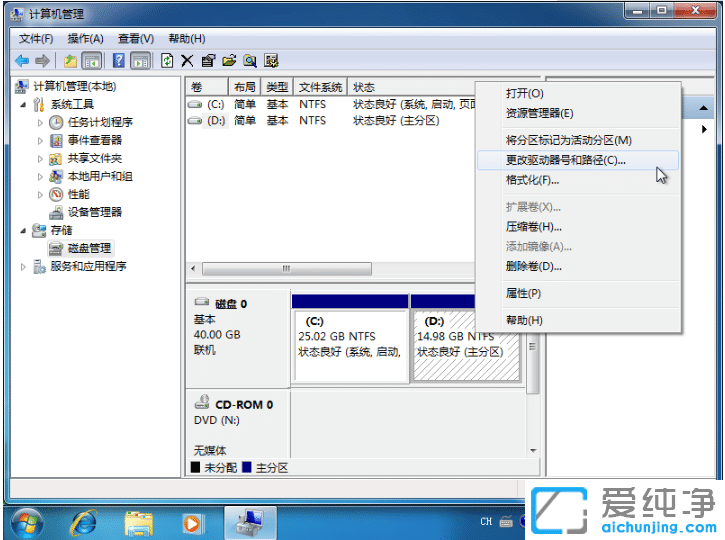Select 任务计划程序 in the tree
This screenshot has height=540, width=725.
click(100, 122)
